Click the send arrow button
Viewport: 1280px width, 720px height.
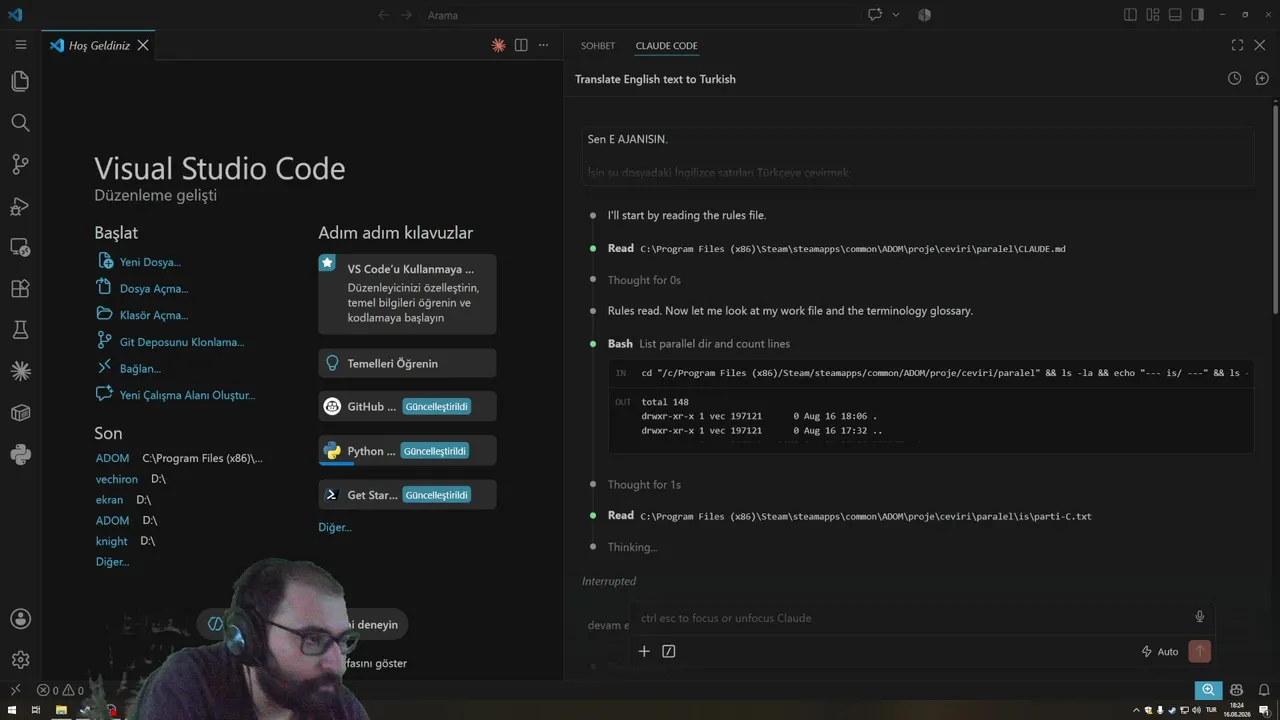tap(1199, 651)
